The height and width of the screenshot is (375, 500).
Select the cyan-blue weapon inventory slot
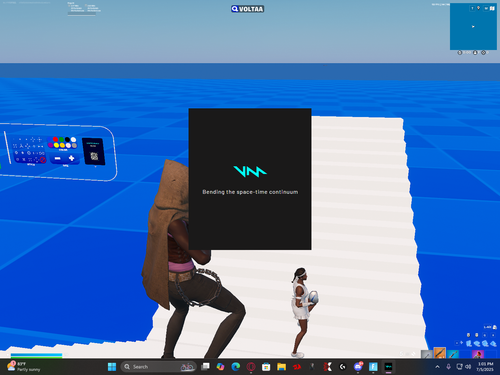(453, 354)
